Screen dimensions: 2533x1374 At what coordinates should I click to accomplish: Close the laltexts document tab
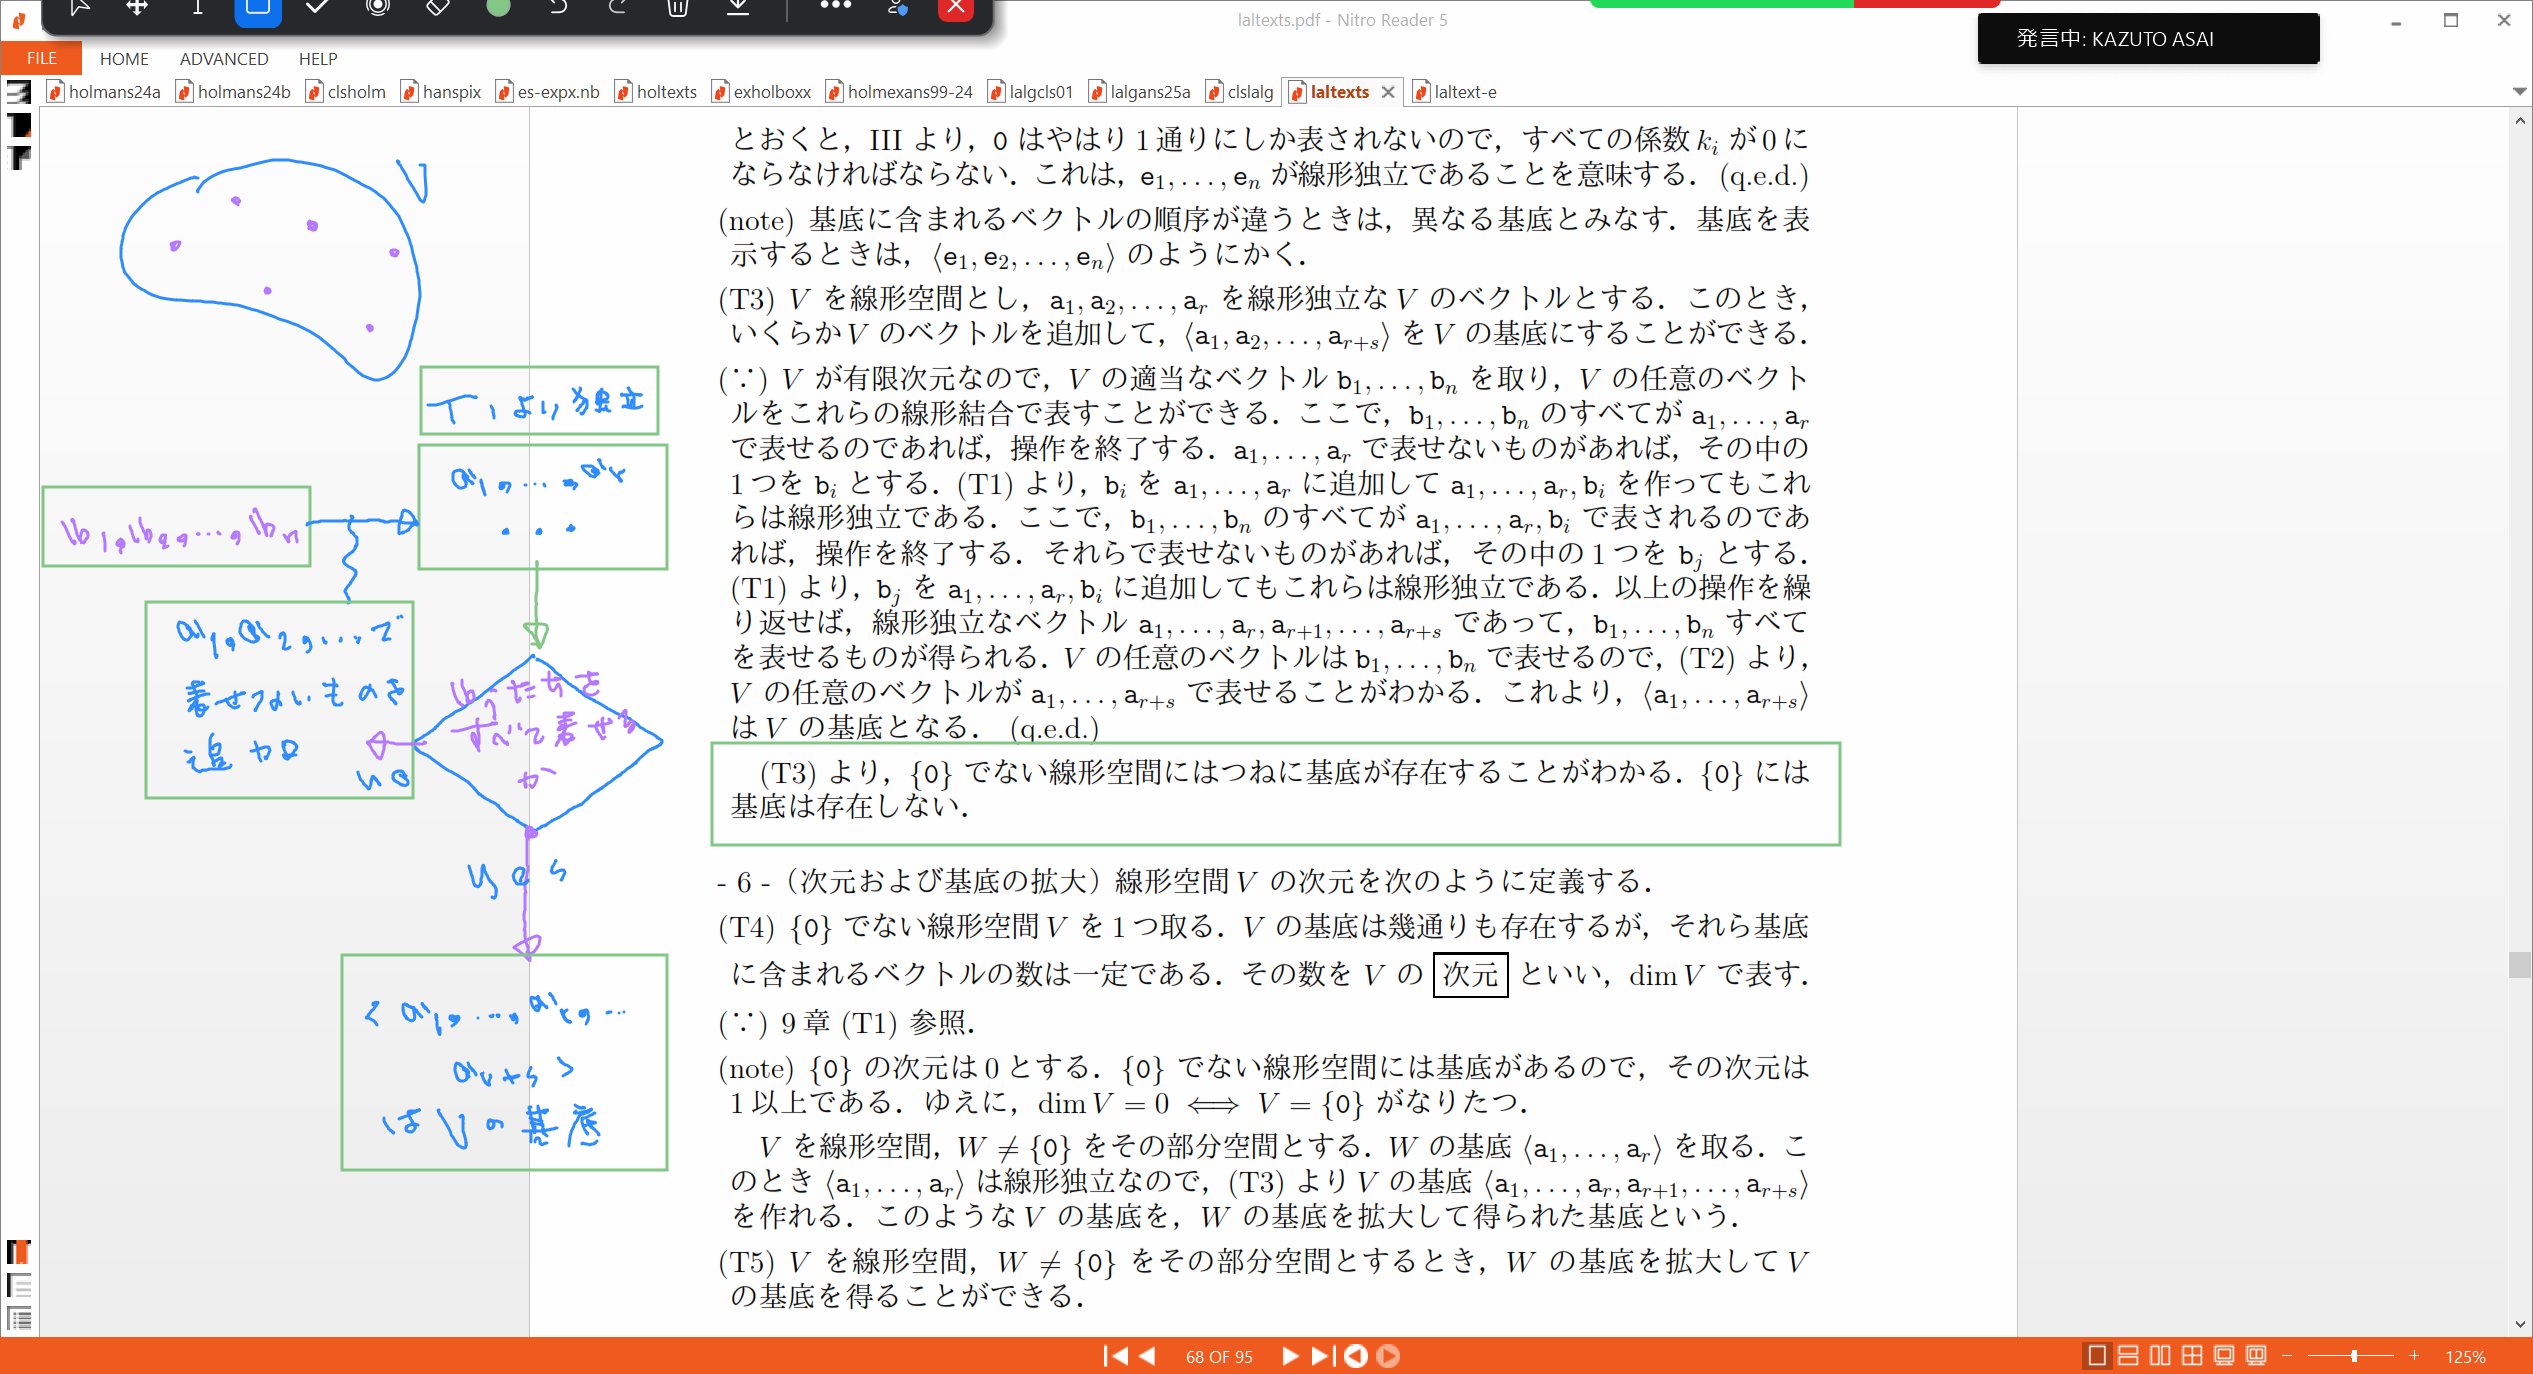1388,92
